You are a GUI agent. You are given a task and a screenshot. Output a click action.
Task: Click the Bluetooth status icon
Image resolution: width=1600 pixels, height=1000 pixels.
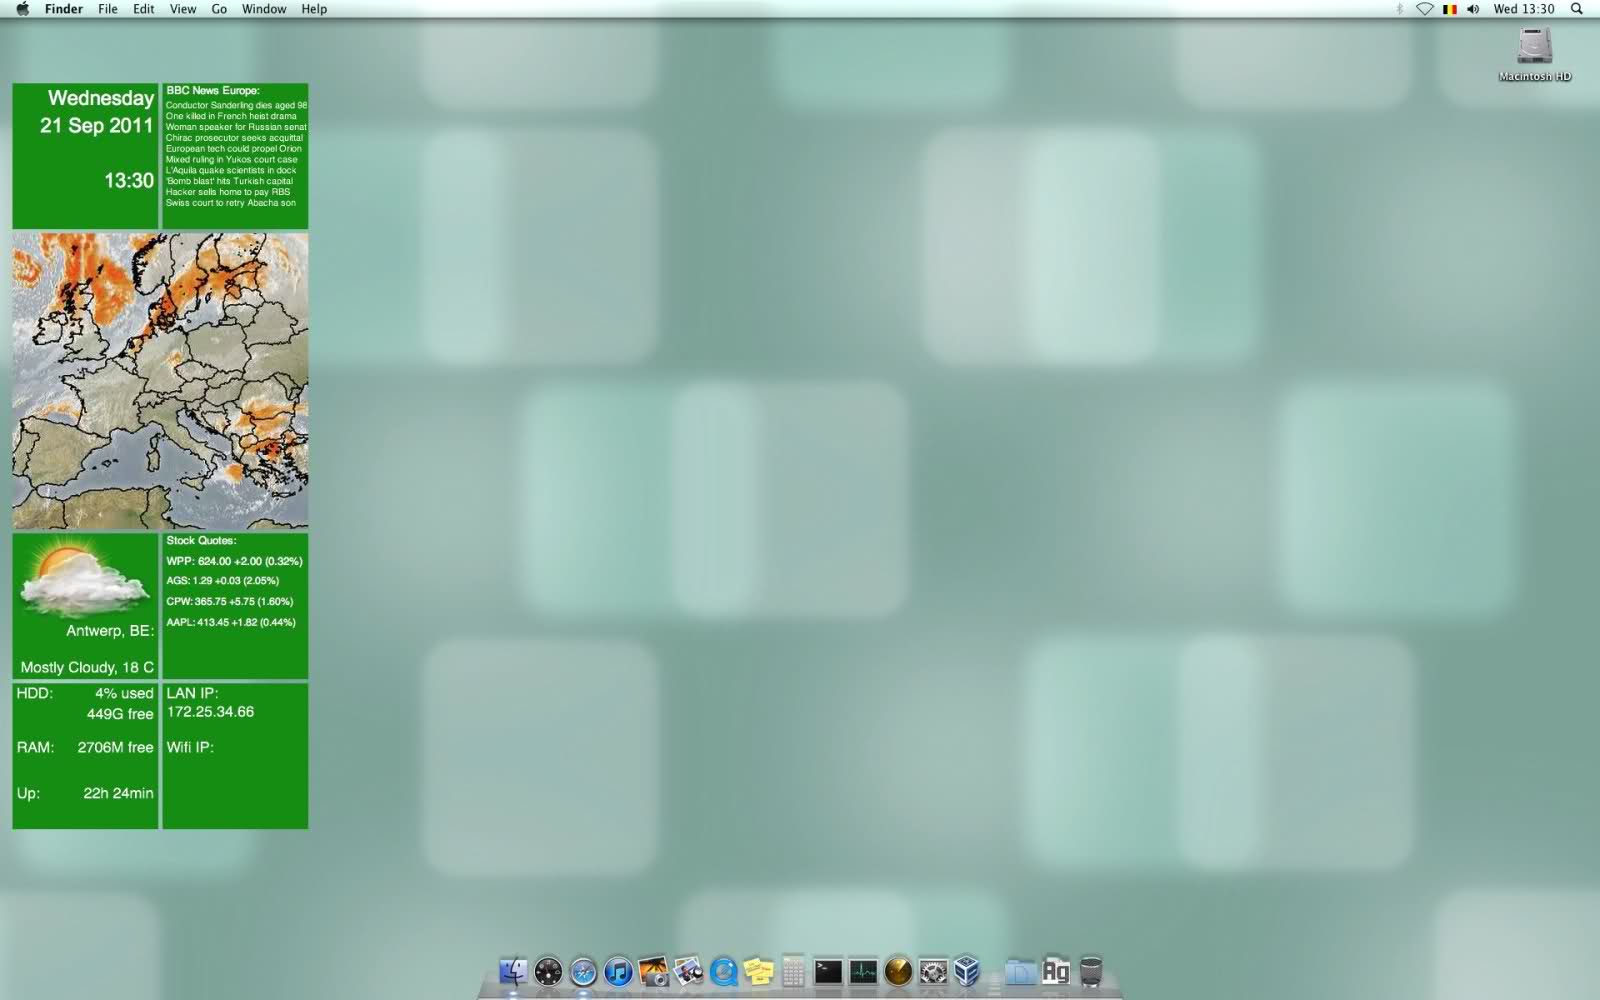1399,9
